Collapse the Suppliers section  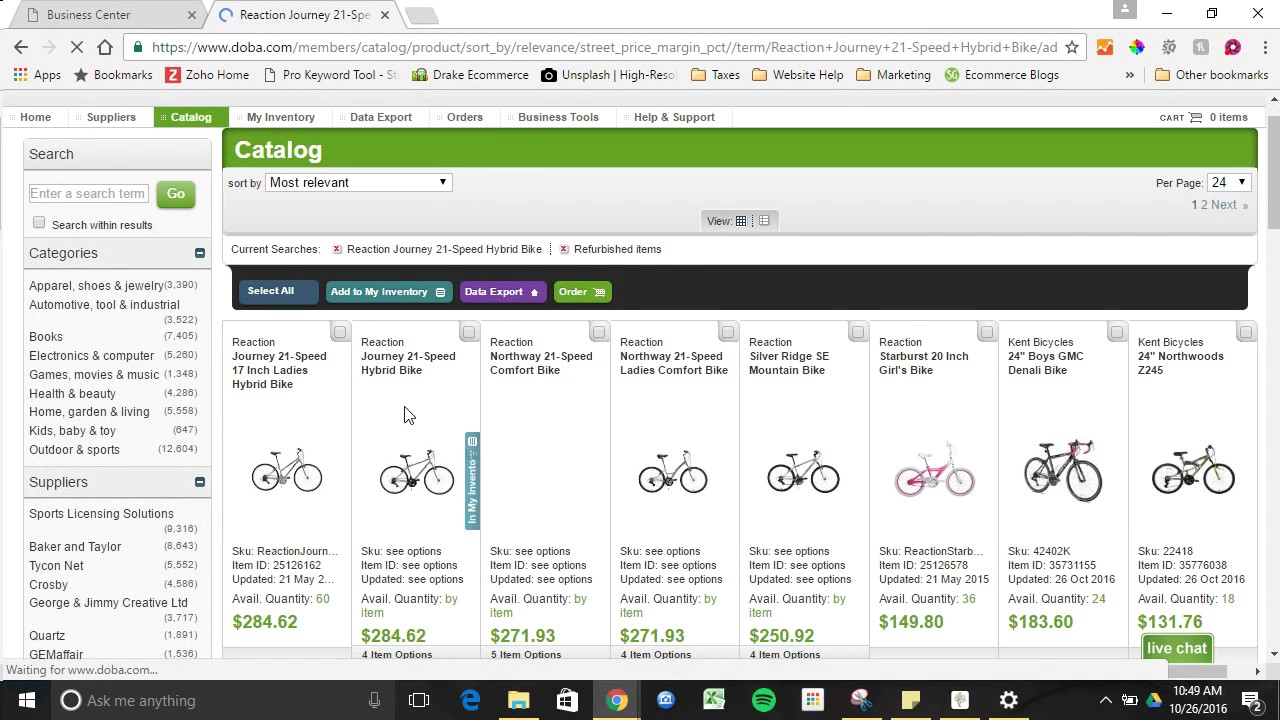200,482
